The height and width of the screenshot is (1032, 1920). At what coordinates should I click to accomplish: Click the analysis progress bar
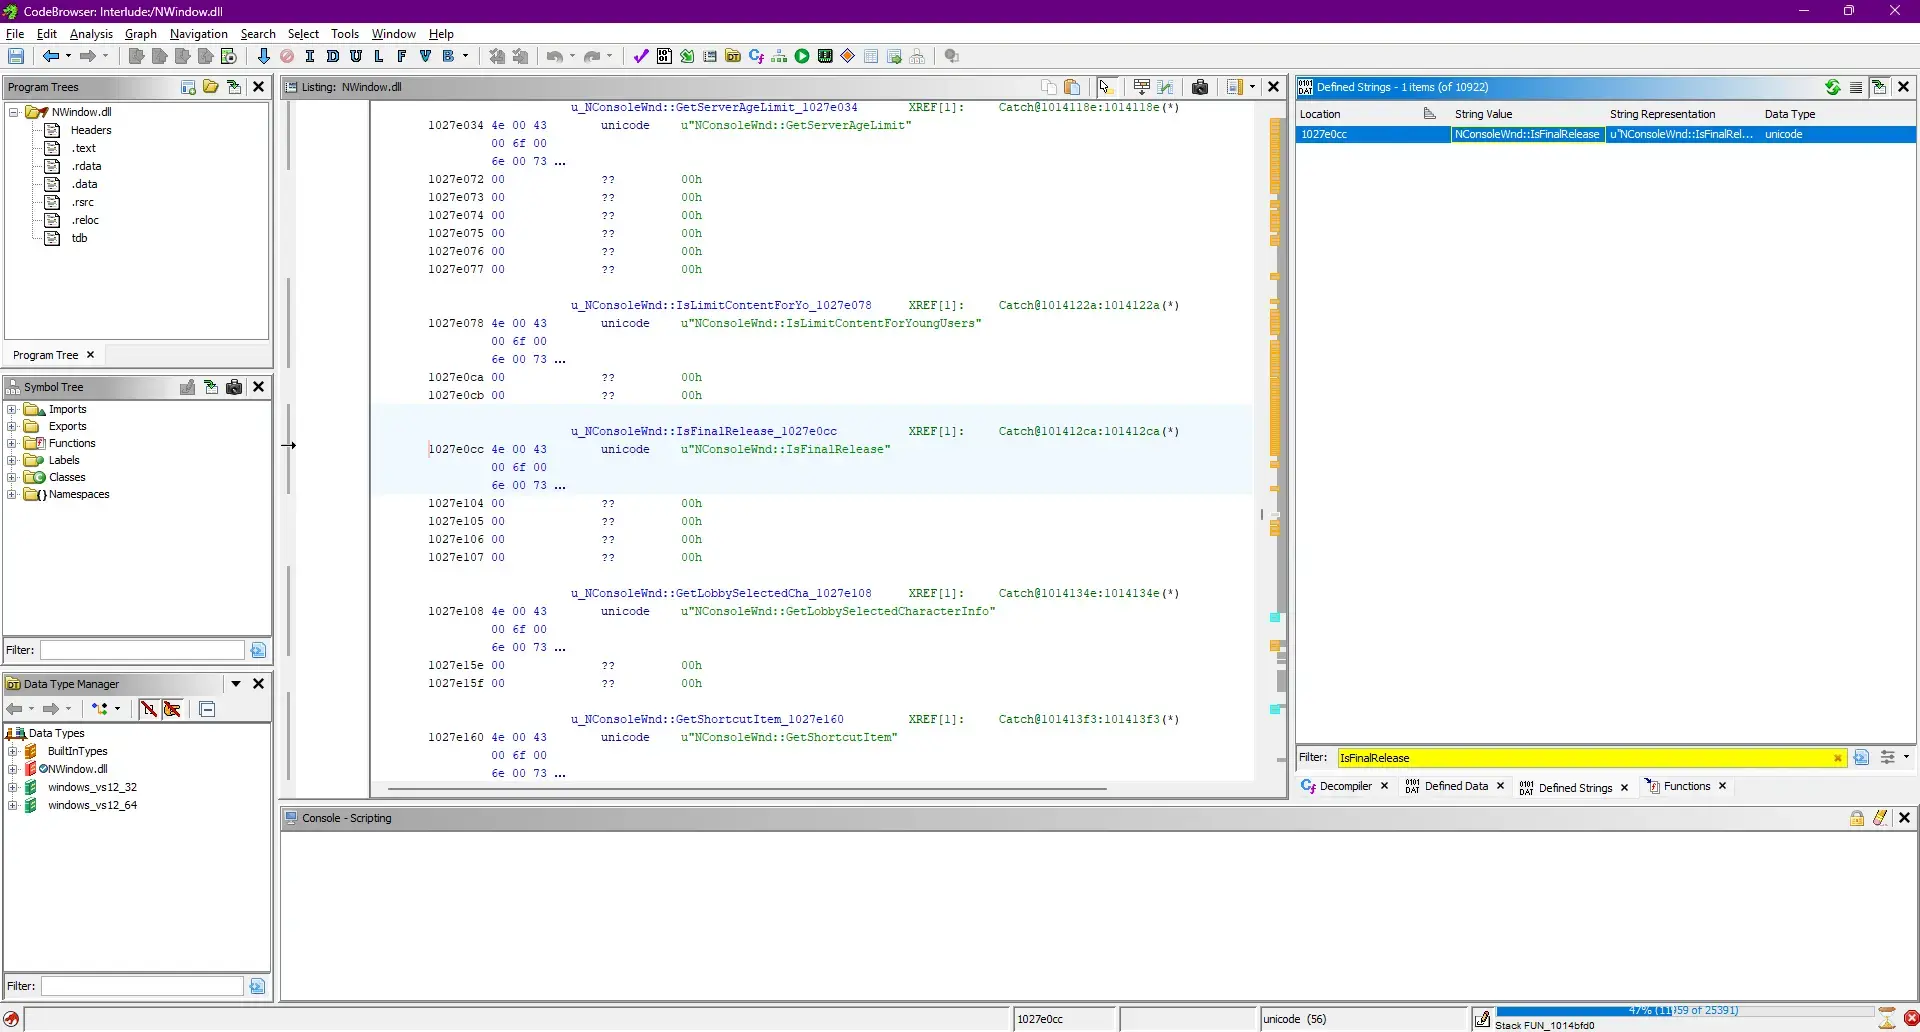[x=1684, y=1011]
